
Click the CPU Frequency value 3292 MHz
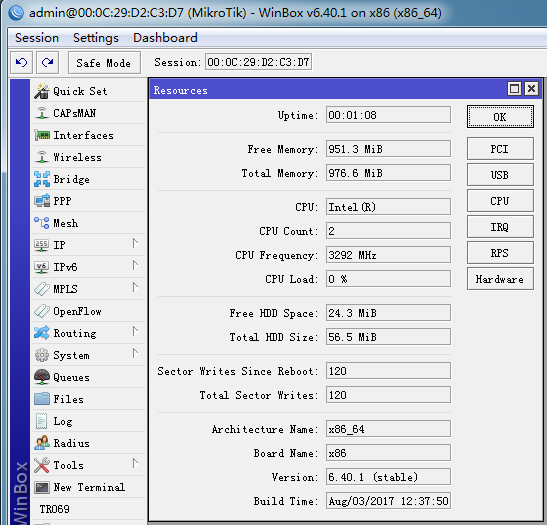(388, 255)
